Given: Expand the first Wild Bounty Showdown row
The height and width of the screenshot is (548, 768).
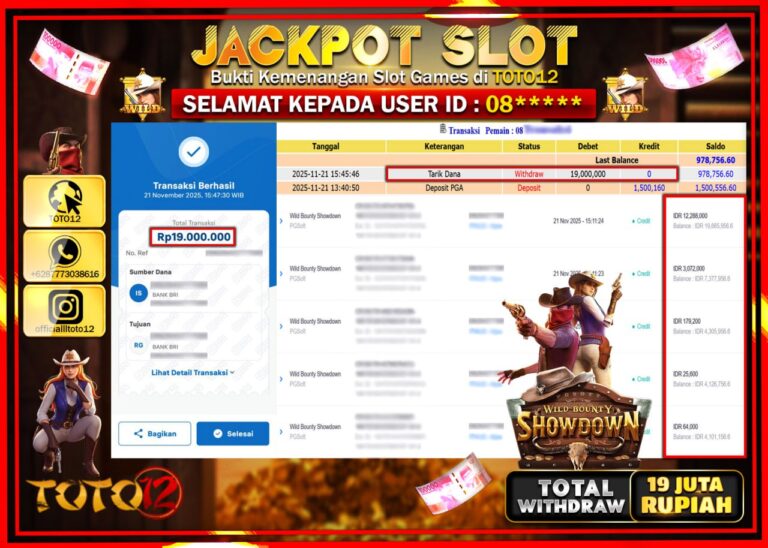Looking at the screenshot, I should (281, 221).
